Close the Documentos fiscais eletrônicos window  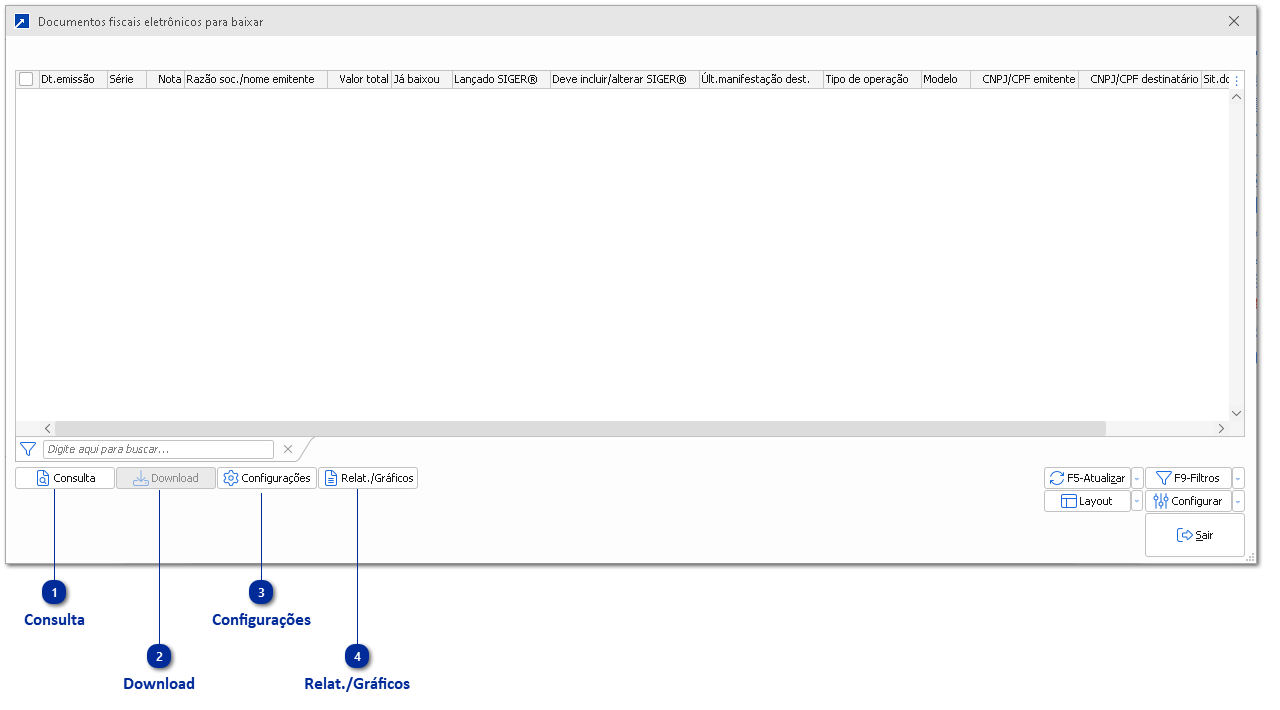1234,21
